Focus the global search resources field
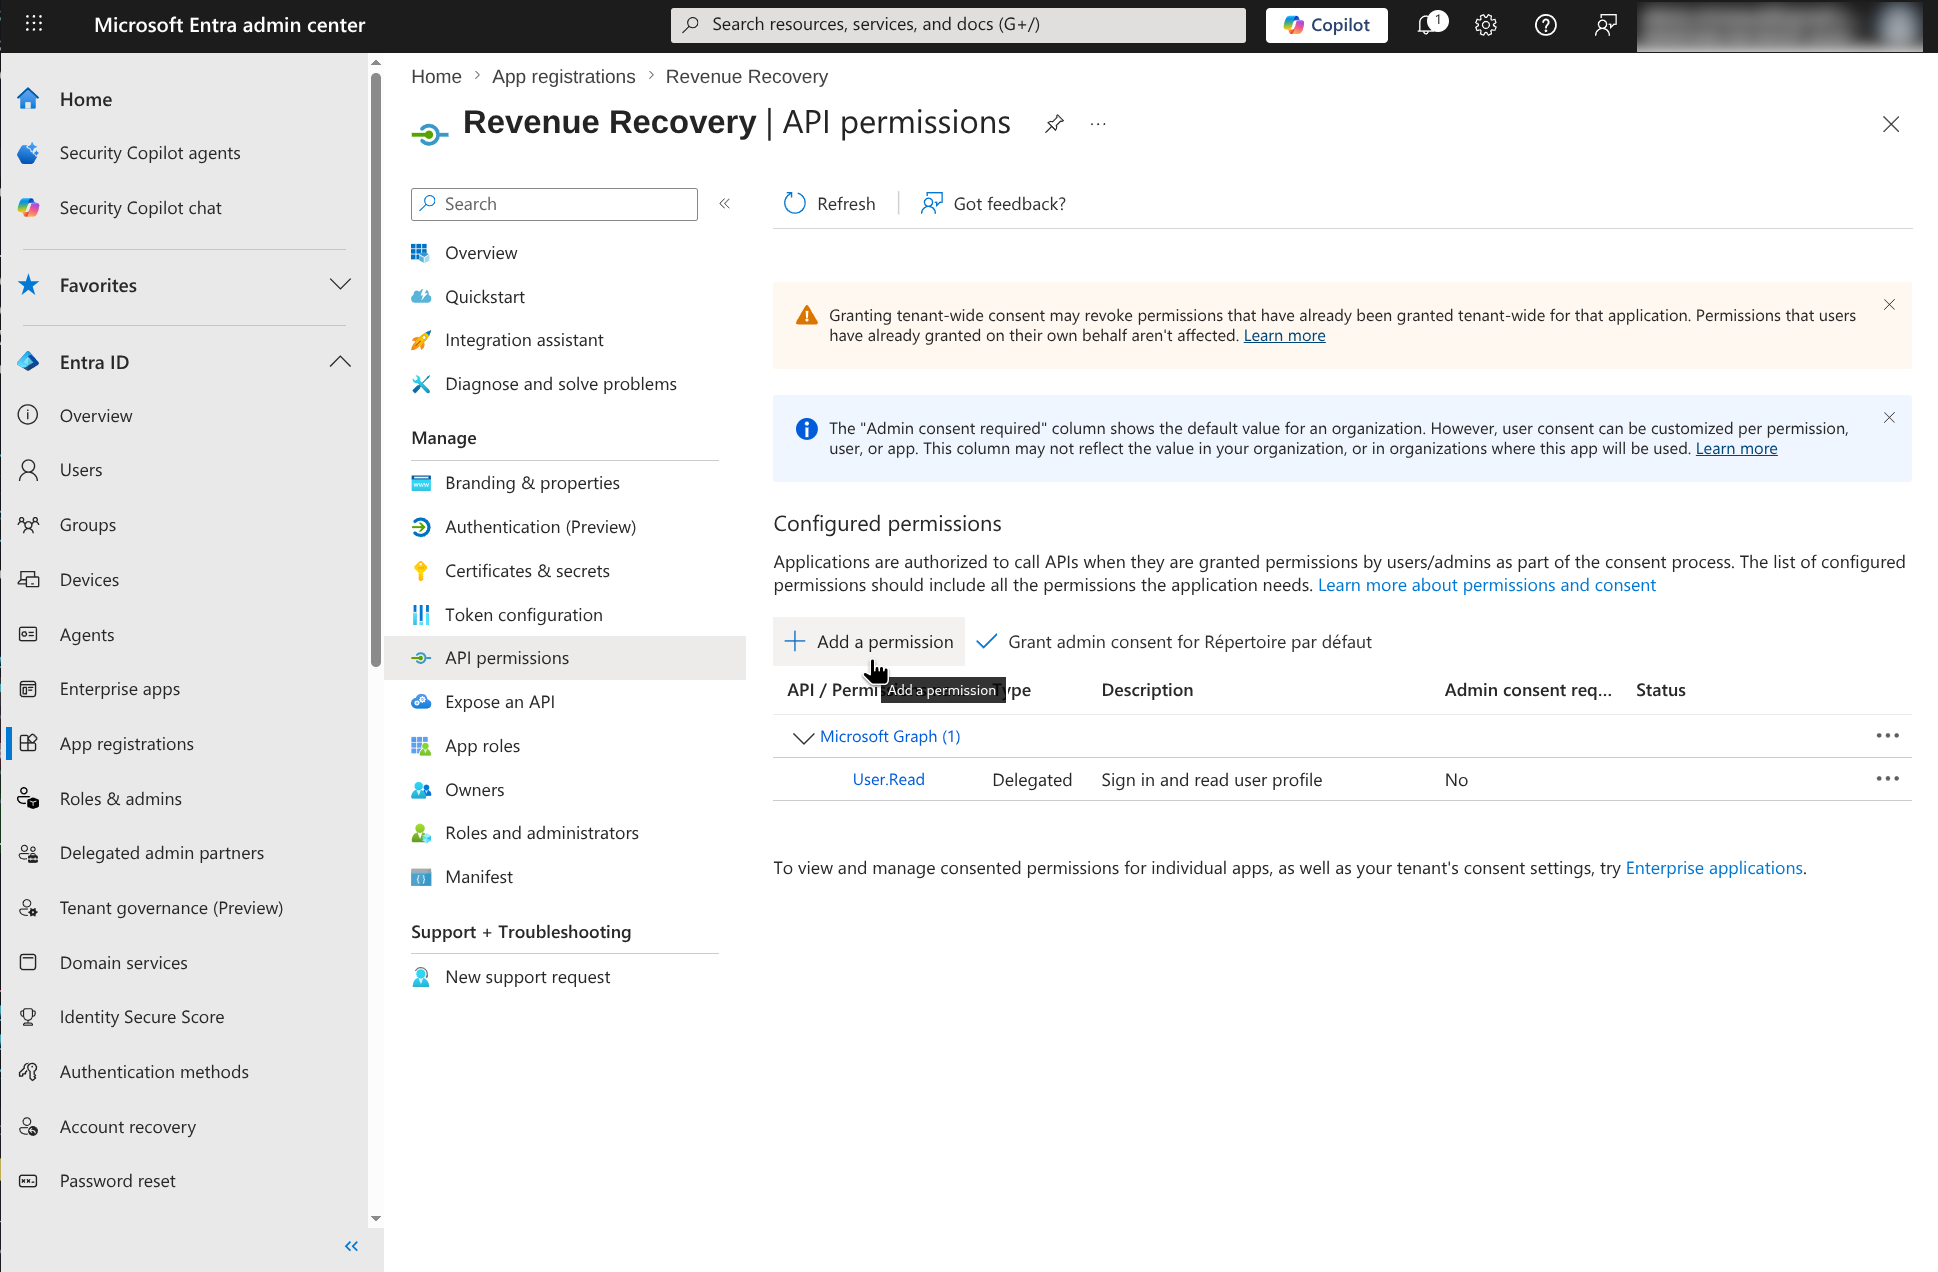This screenshot has height=1272, width=1938. [958, 25]
